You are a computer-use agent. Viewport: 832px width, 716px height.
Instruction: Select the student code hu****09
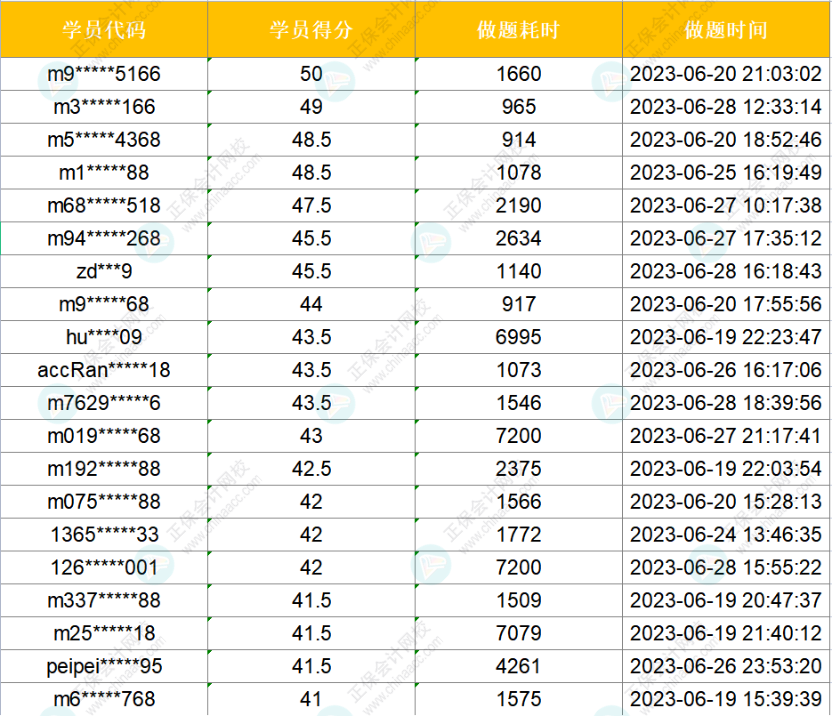(x=104, y=337)
